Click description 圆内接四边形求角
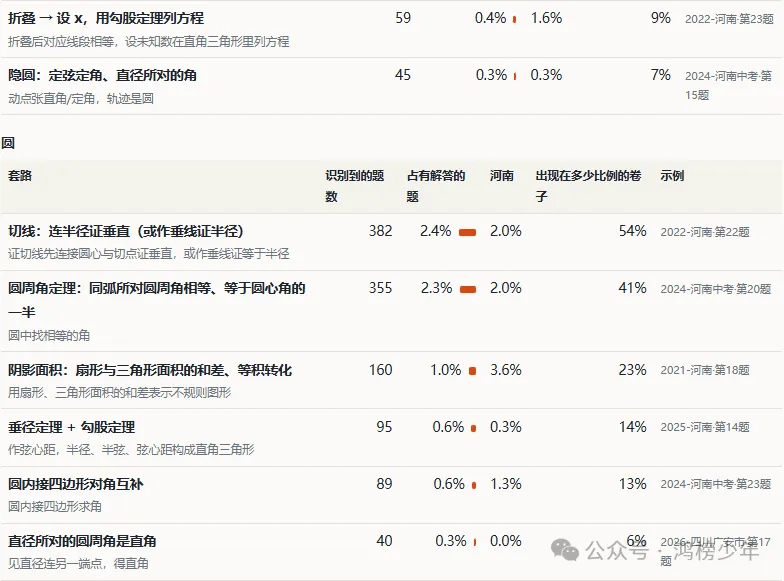This screenshot has height=581, width=784. pyautogui.click(x=54, y=506)
